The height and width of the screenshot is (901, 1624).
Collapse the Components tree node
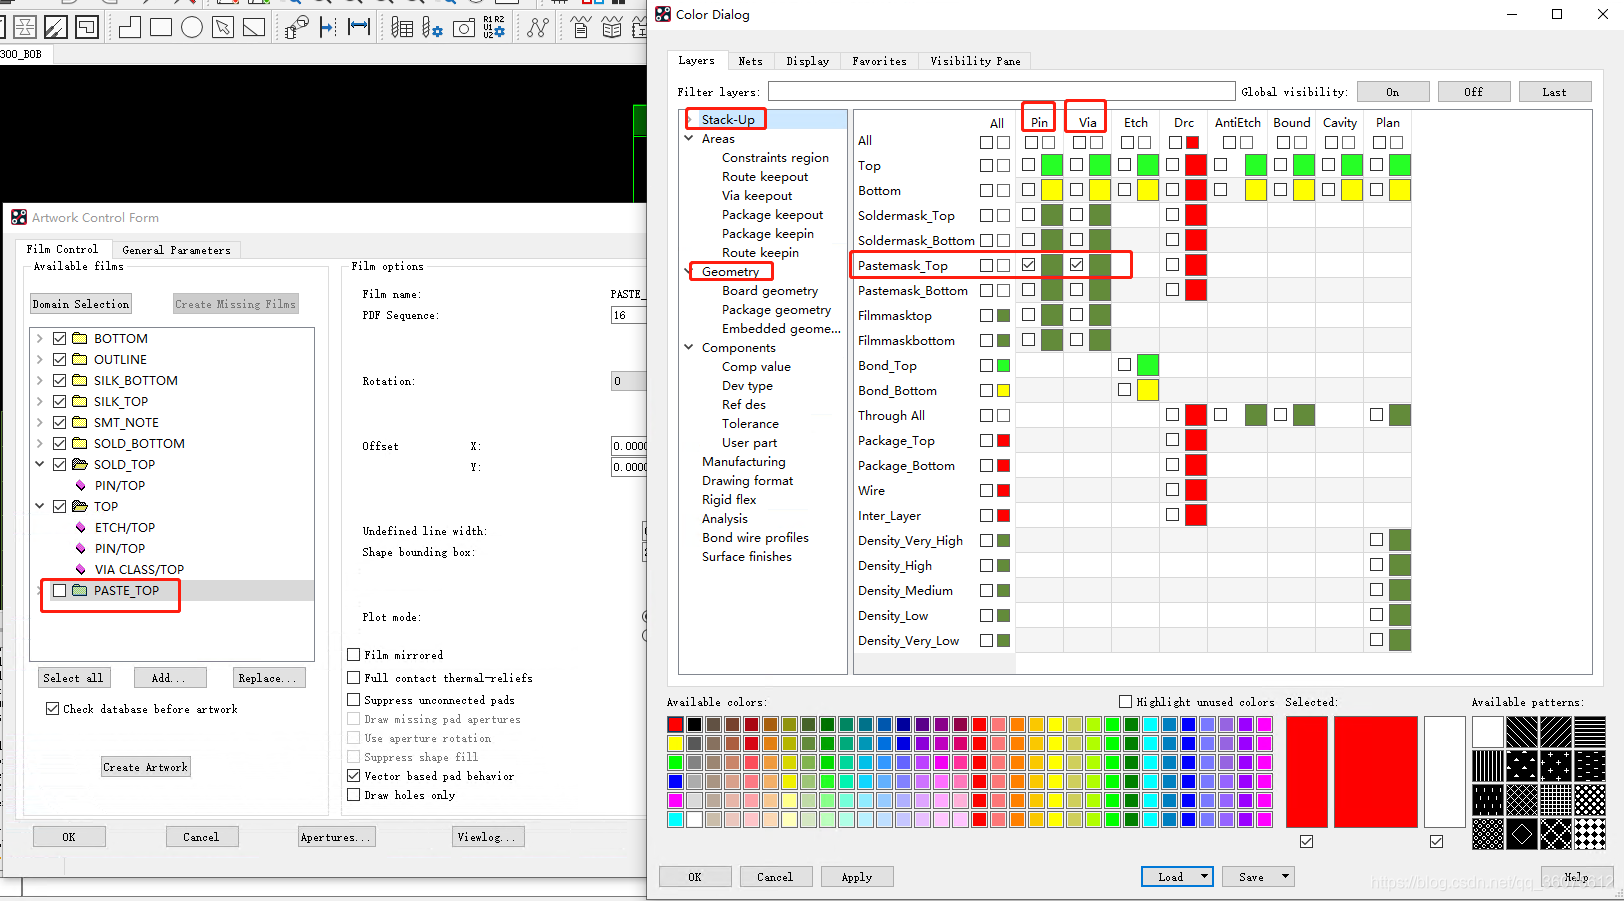pos(688,348)
